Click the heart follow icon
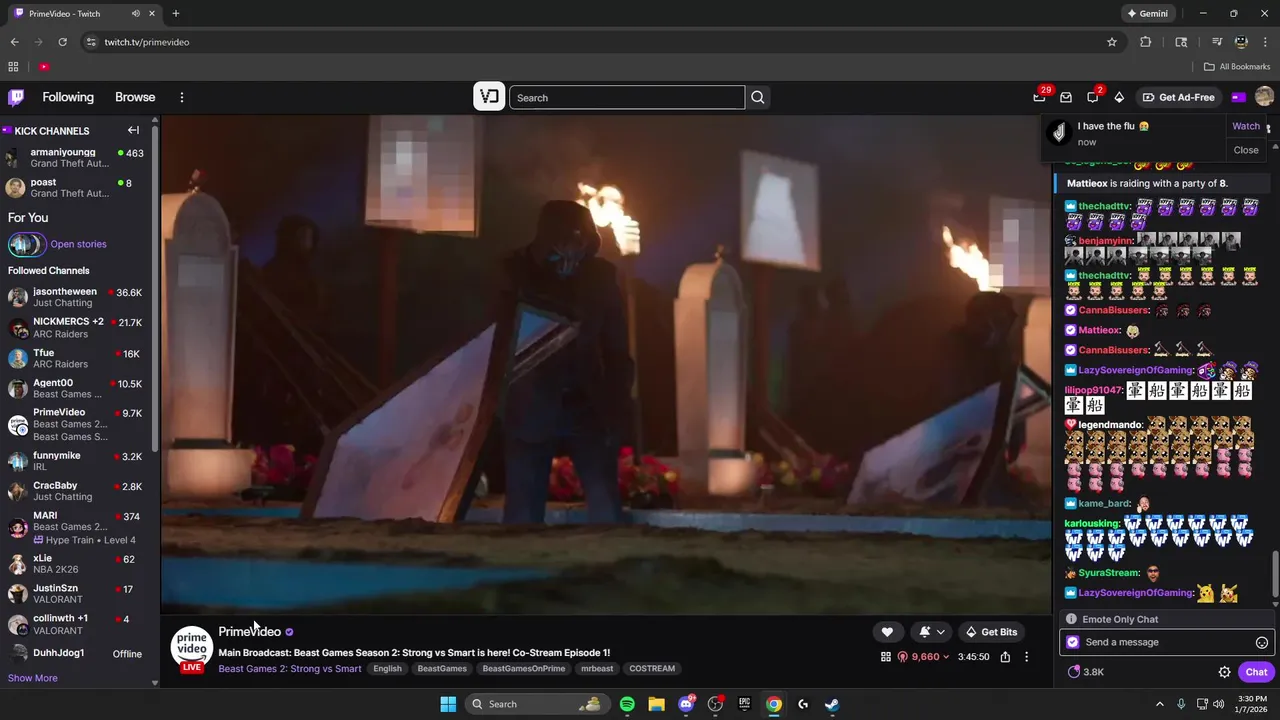1280x720 pixels. click(x=887, y=632)
